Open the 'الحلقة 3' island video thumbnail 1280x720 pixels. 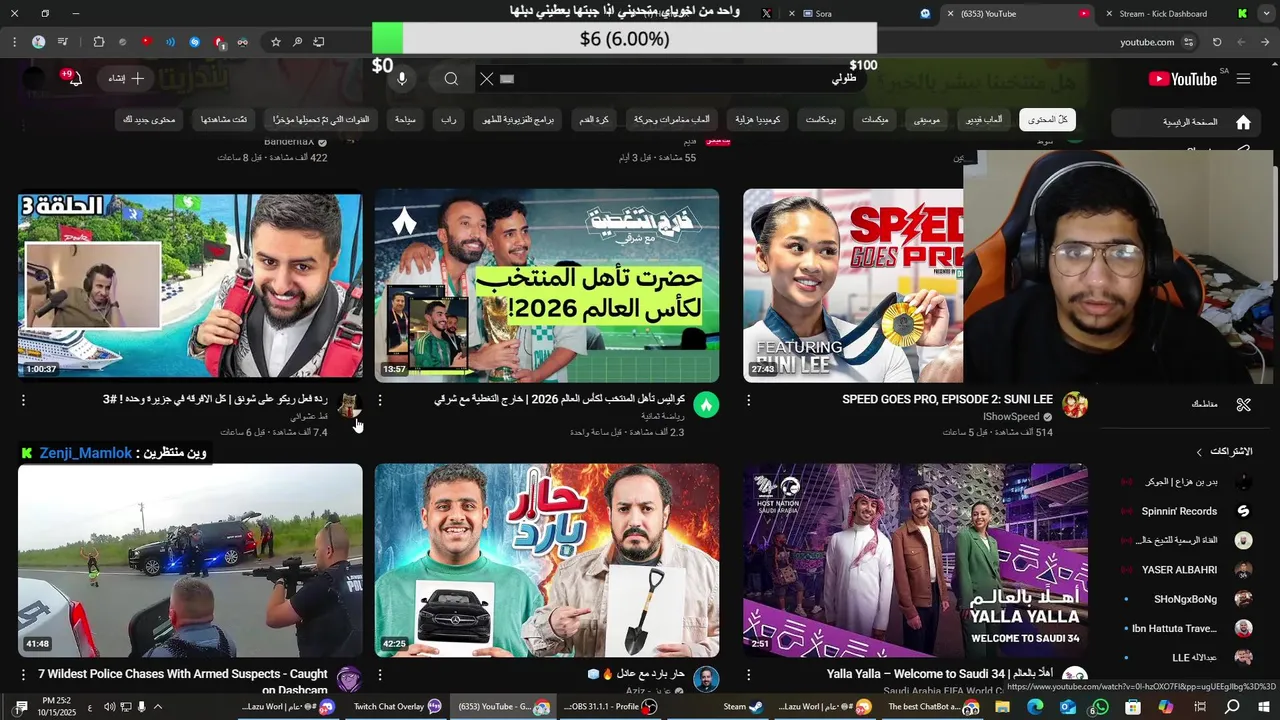tap(190, 286)
